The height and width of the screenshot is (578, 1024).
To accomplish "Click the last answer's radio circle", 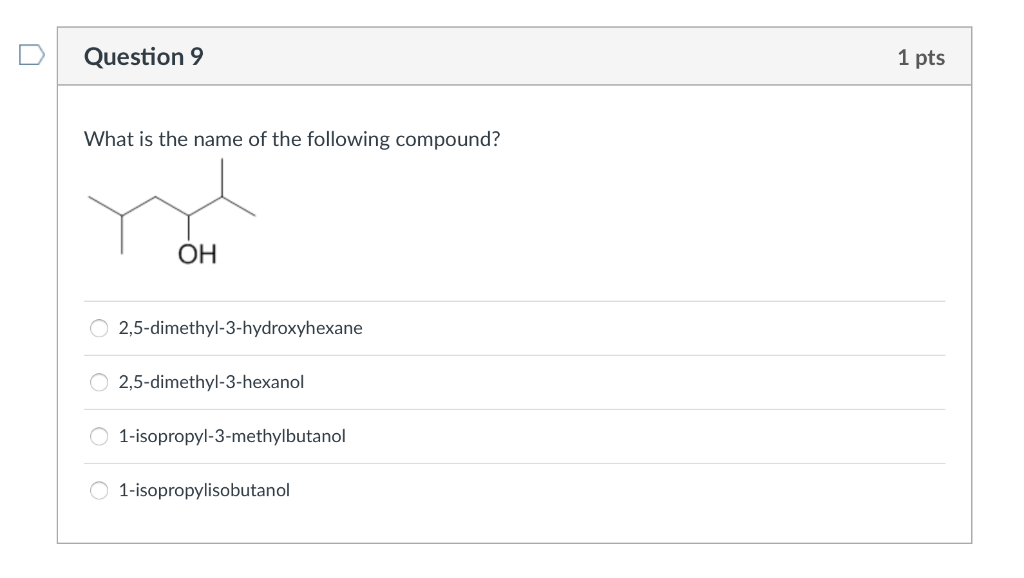I will coord(99,490).
